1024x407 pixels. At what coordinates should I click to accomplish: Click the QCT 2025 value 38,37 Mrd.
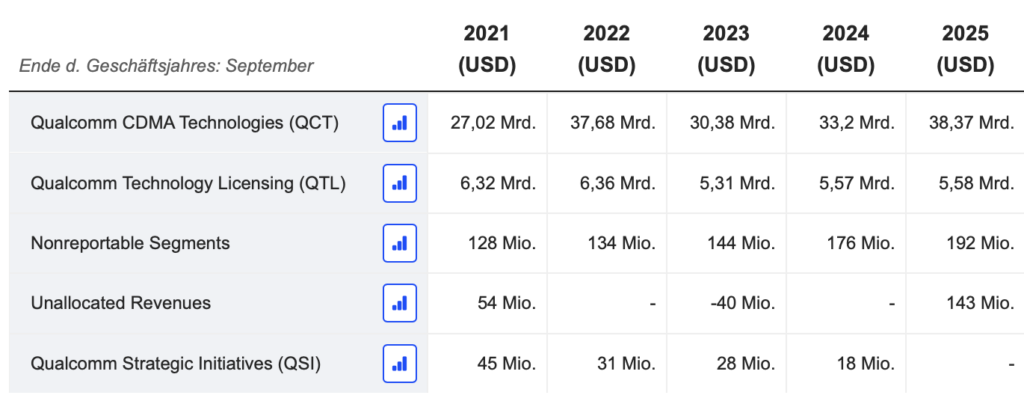pyautogui.click(x=972, y=123)
